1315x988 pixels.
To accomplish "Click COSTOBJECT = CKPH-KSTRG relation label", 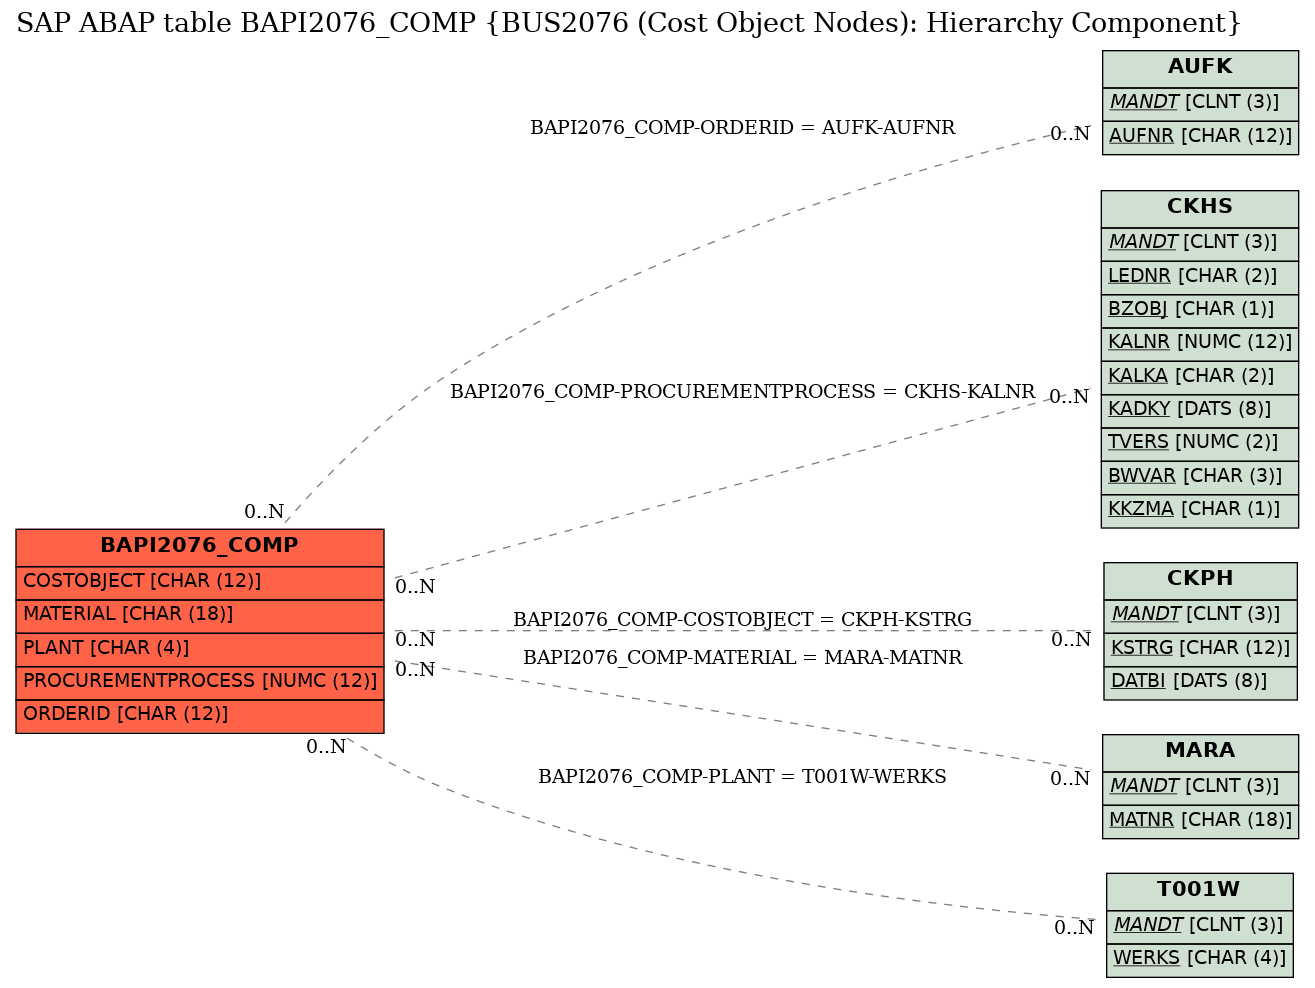I will click(x=742, y=620).
